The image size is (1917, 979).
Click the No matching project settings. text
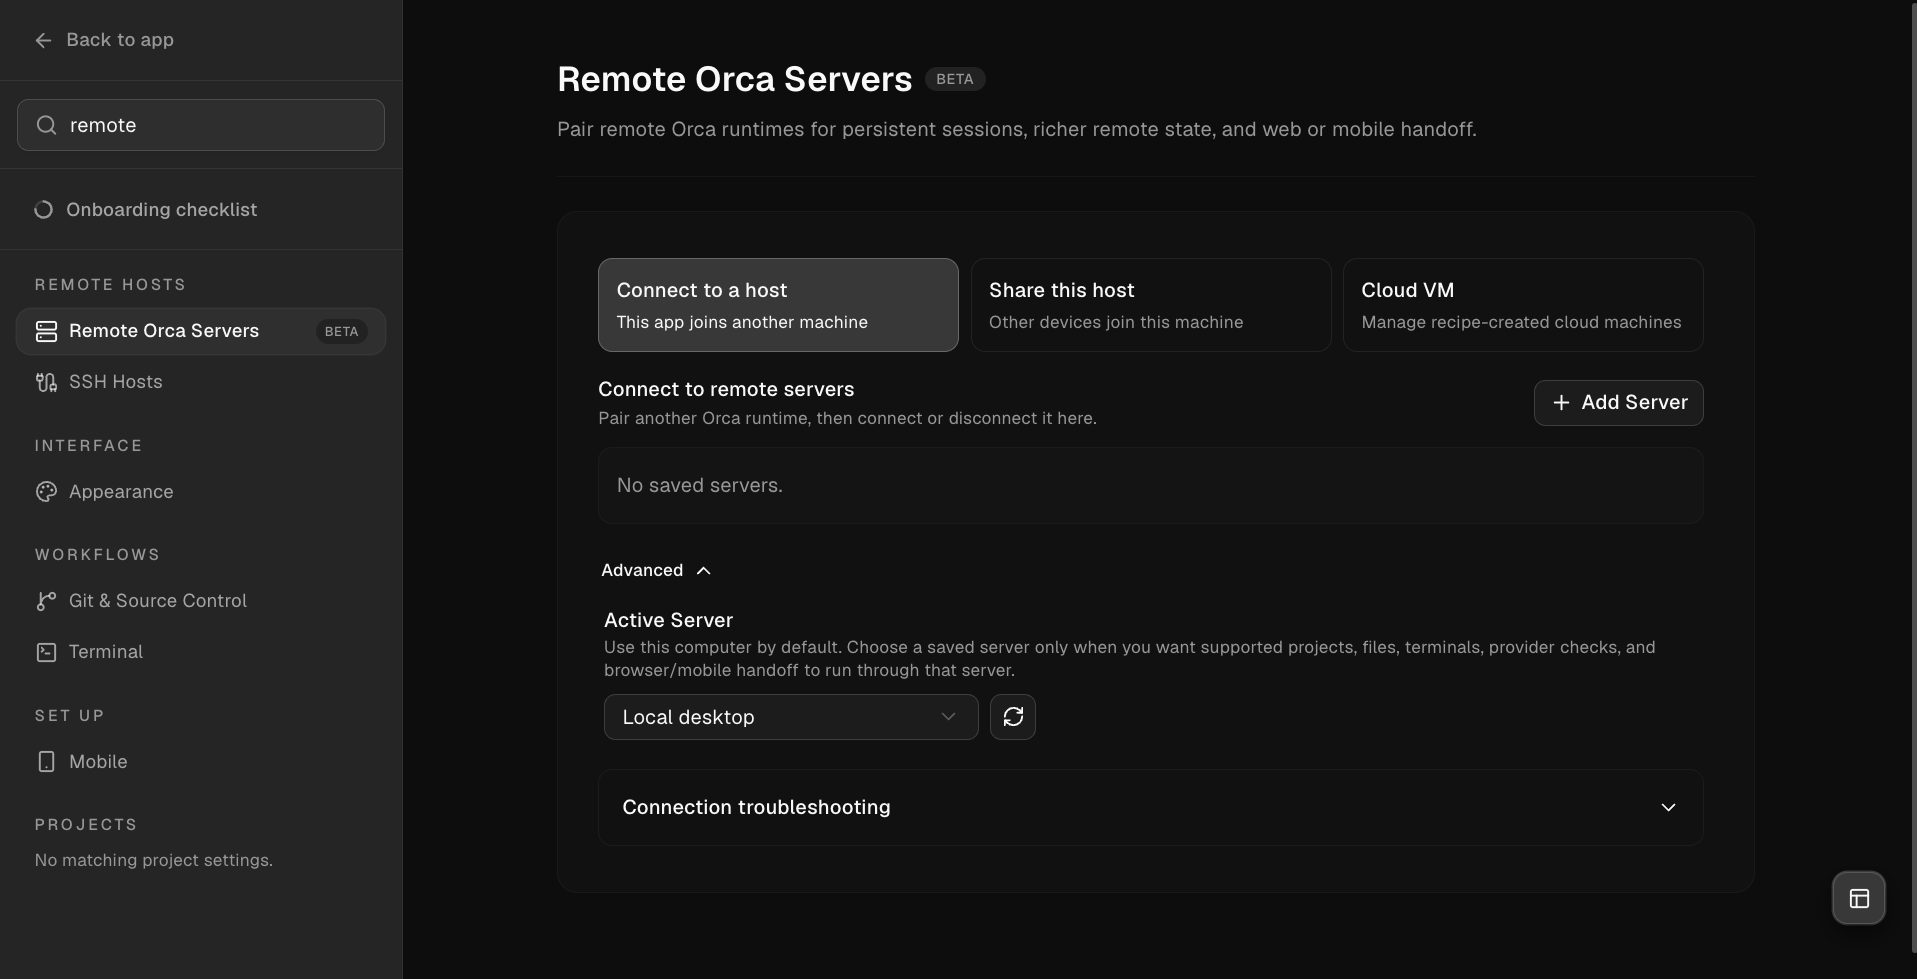point(154,860)
